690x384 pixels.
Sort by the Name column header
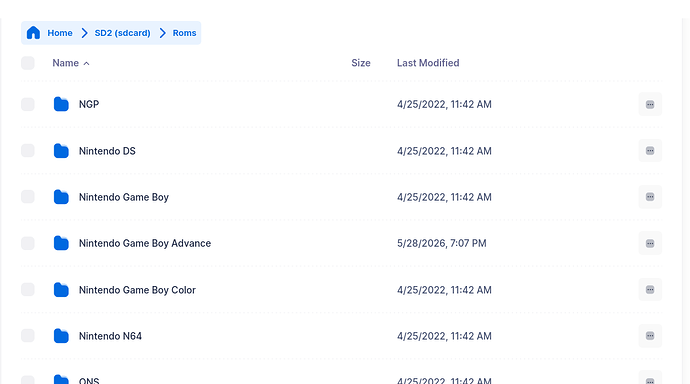coord(66,63)
